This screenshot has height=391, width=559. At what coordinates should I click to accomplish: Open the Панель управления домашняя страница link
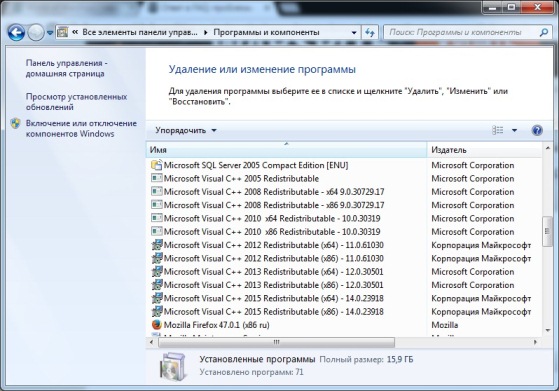[x=66, y=68]
